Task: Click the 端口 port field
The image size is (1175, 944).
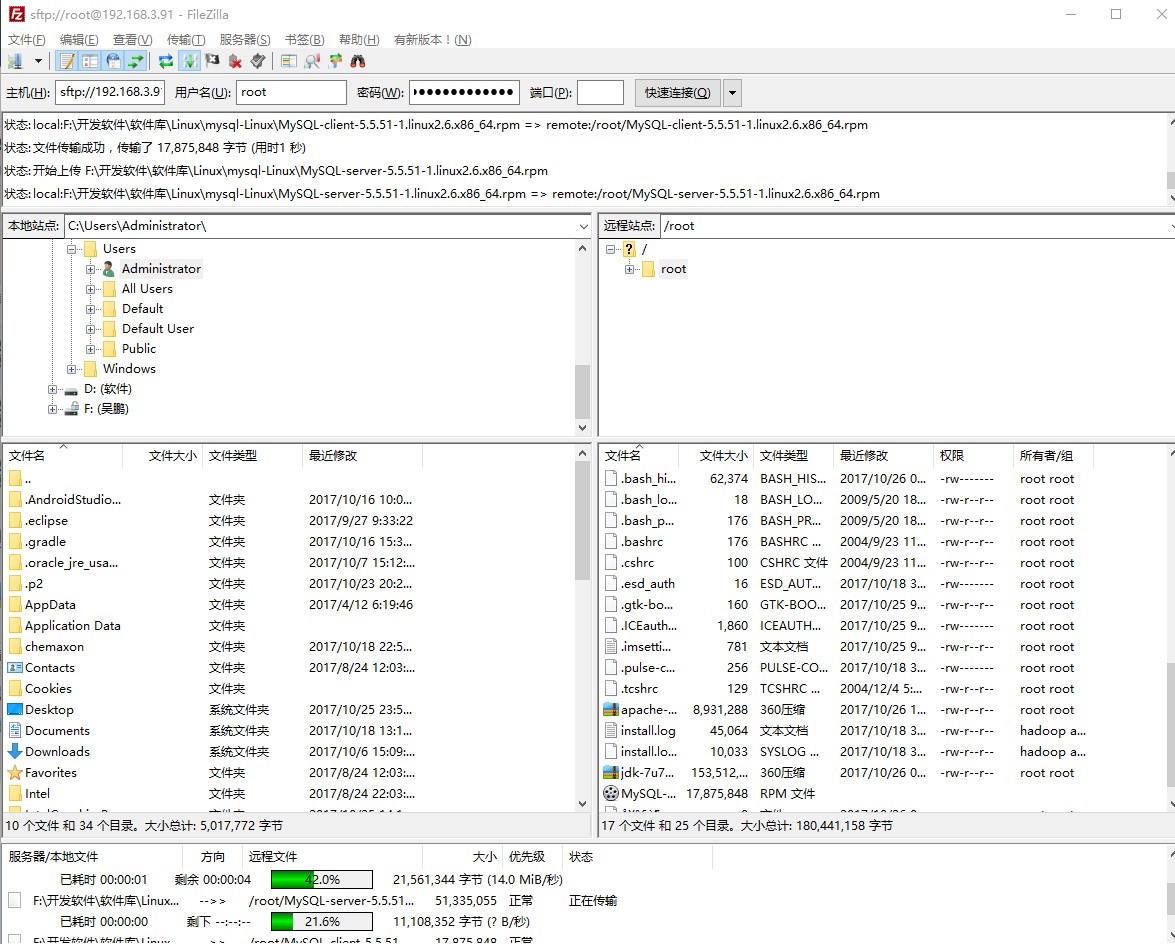Action: [600, 92]
